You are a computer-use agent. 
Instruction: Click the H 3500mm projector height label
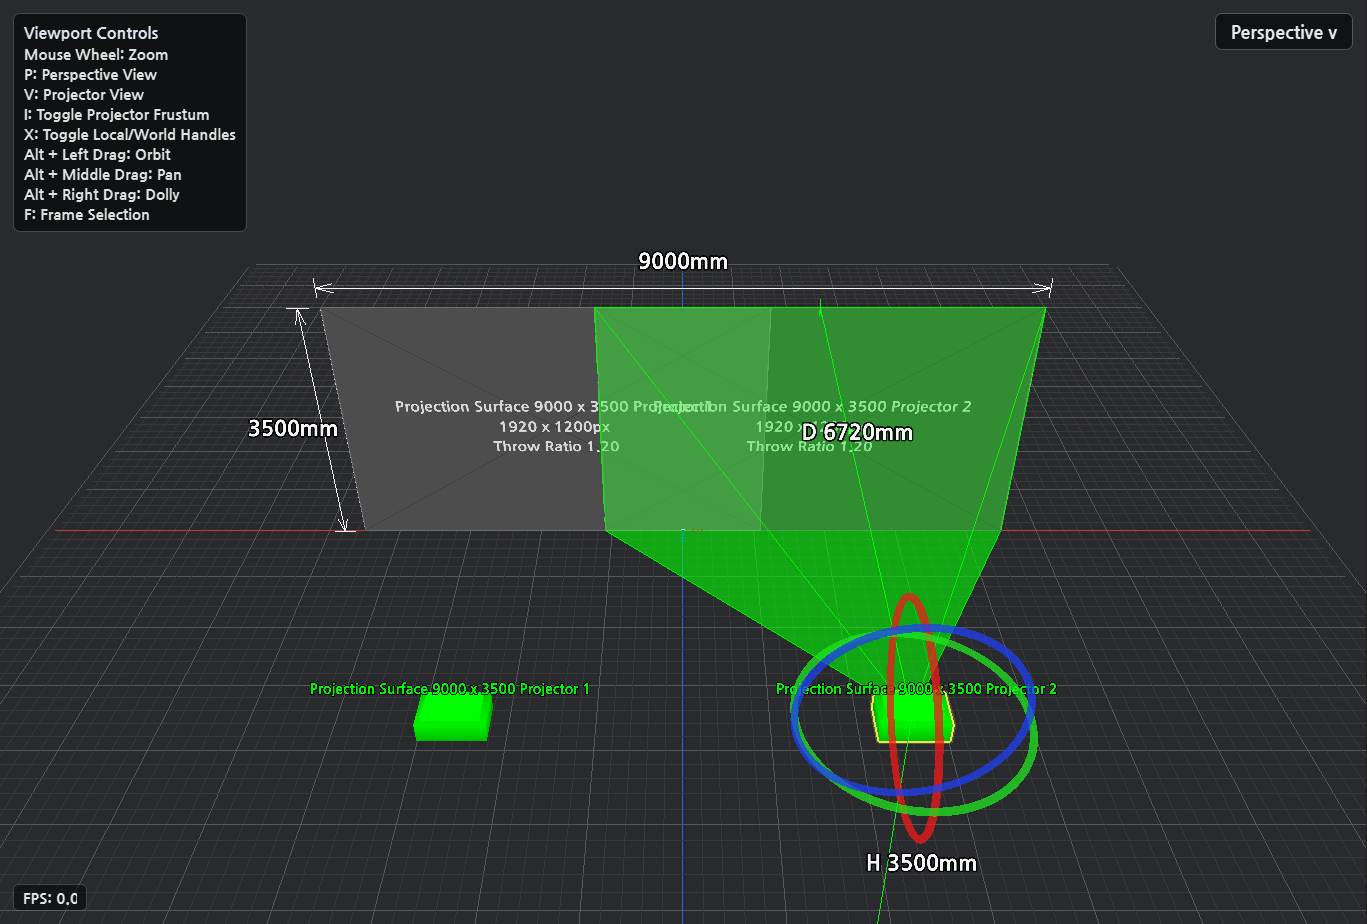pyautogui.click(x=921, y=862)
